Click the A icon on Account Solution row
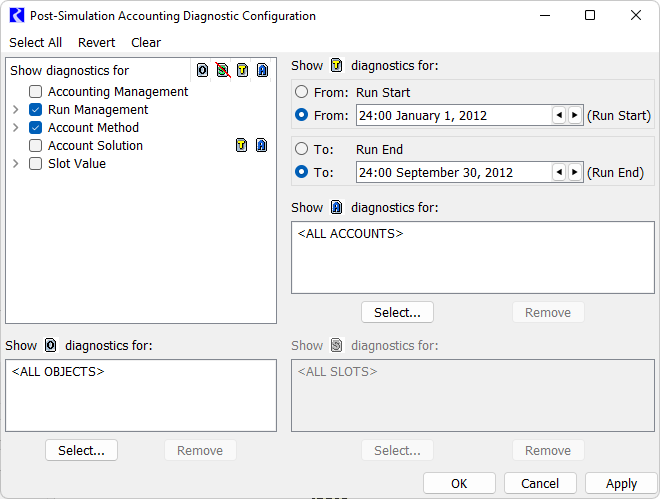Screen dimensions: 660x499 point(262,145)
